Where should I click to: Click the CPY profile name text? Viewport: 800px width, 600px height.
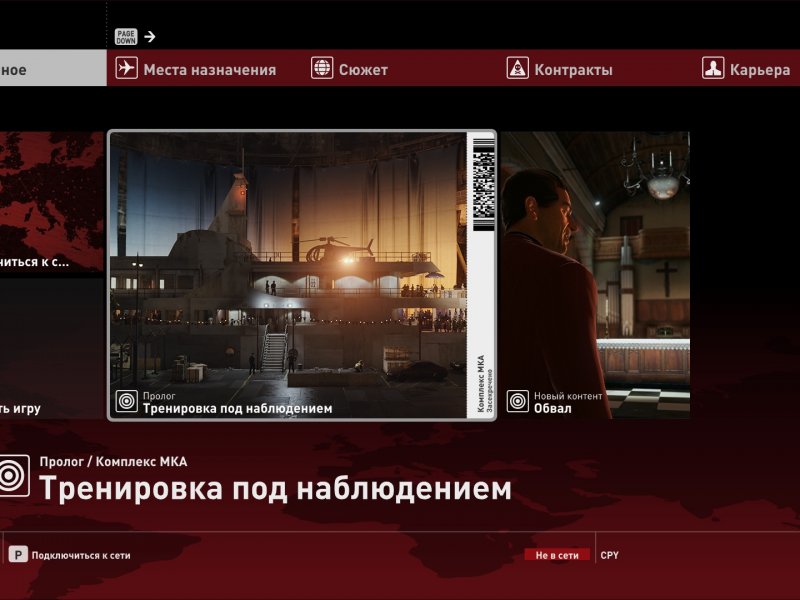(610, 555)
